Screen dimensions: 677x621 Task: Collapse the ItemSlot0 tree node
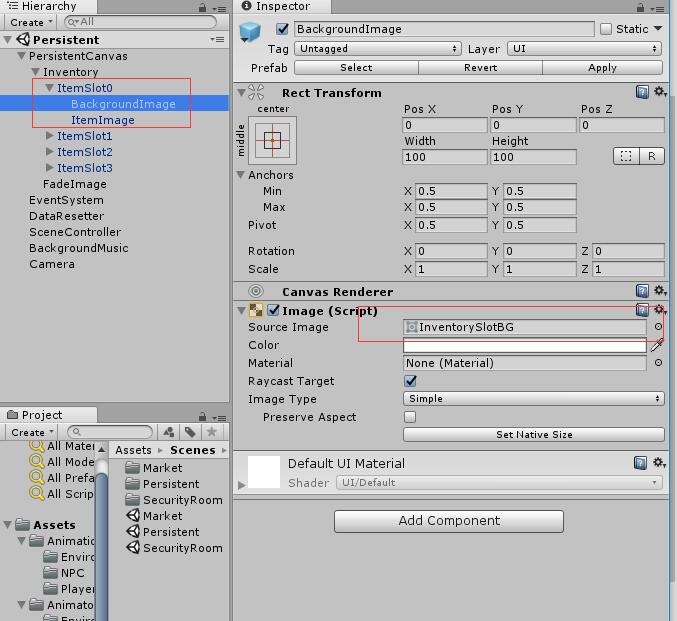click(50, 88)
